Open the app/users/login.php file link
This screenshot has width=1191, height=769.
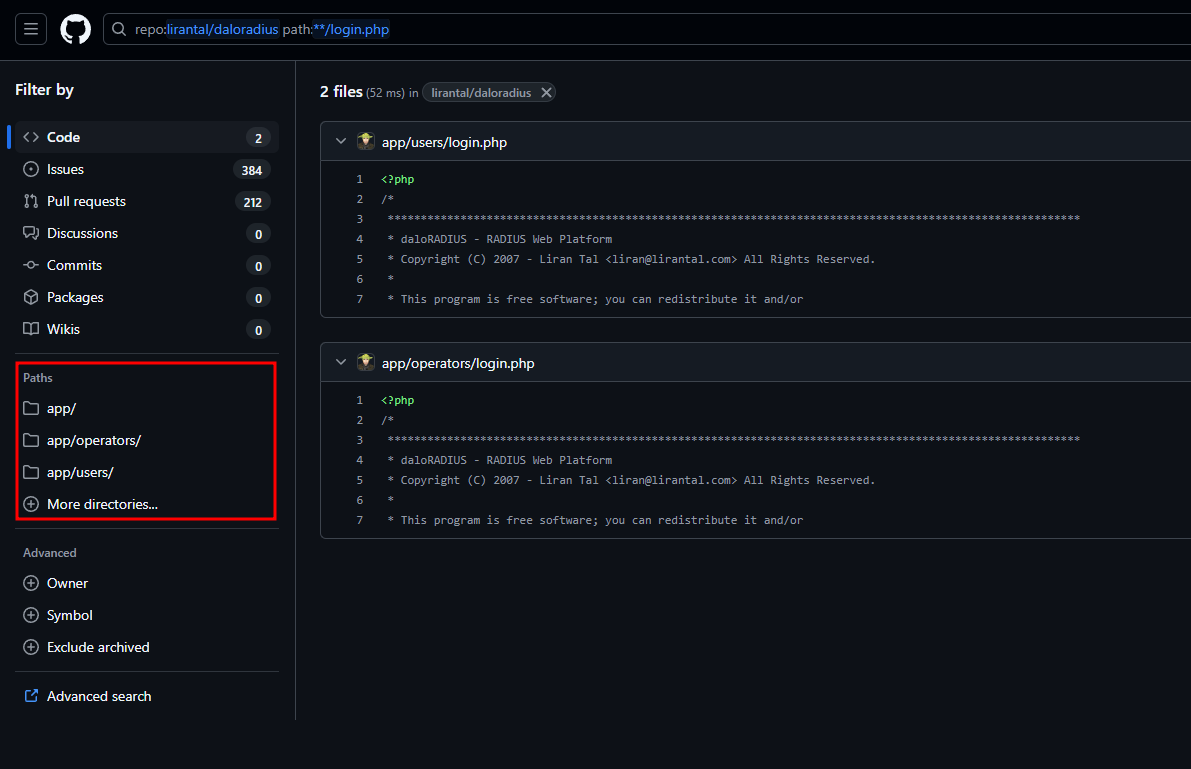click(444, 142)
